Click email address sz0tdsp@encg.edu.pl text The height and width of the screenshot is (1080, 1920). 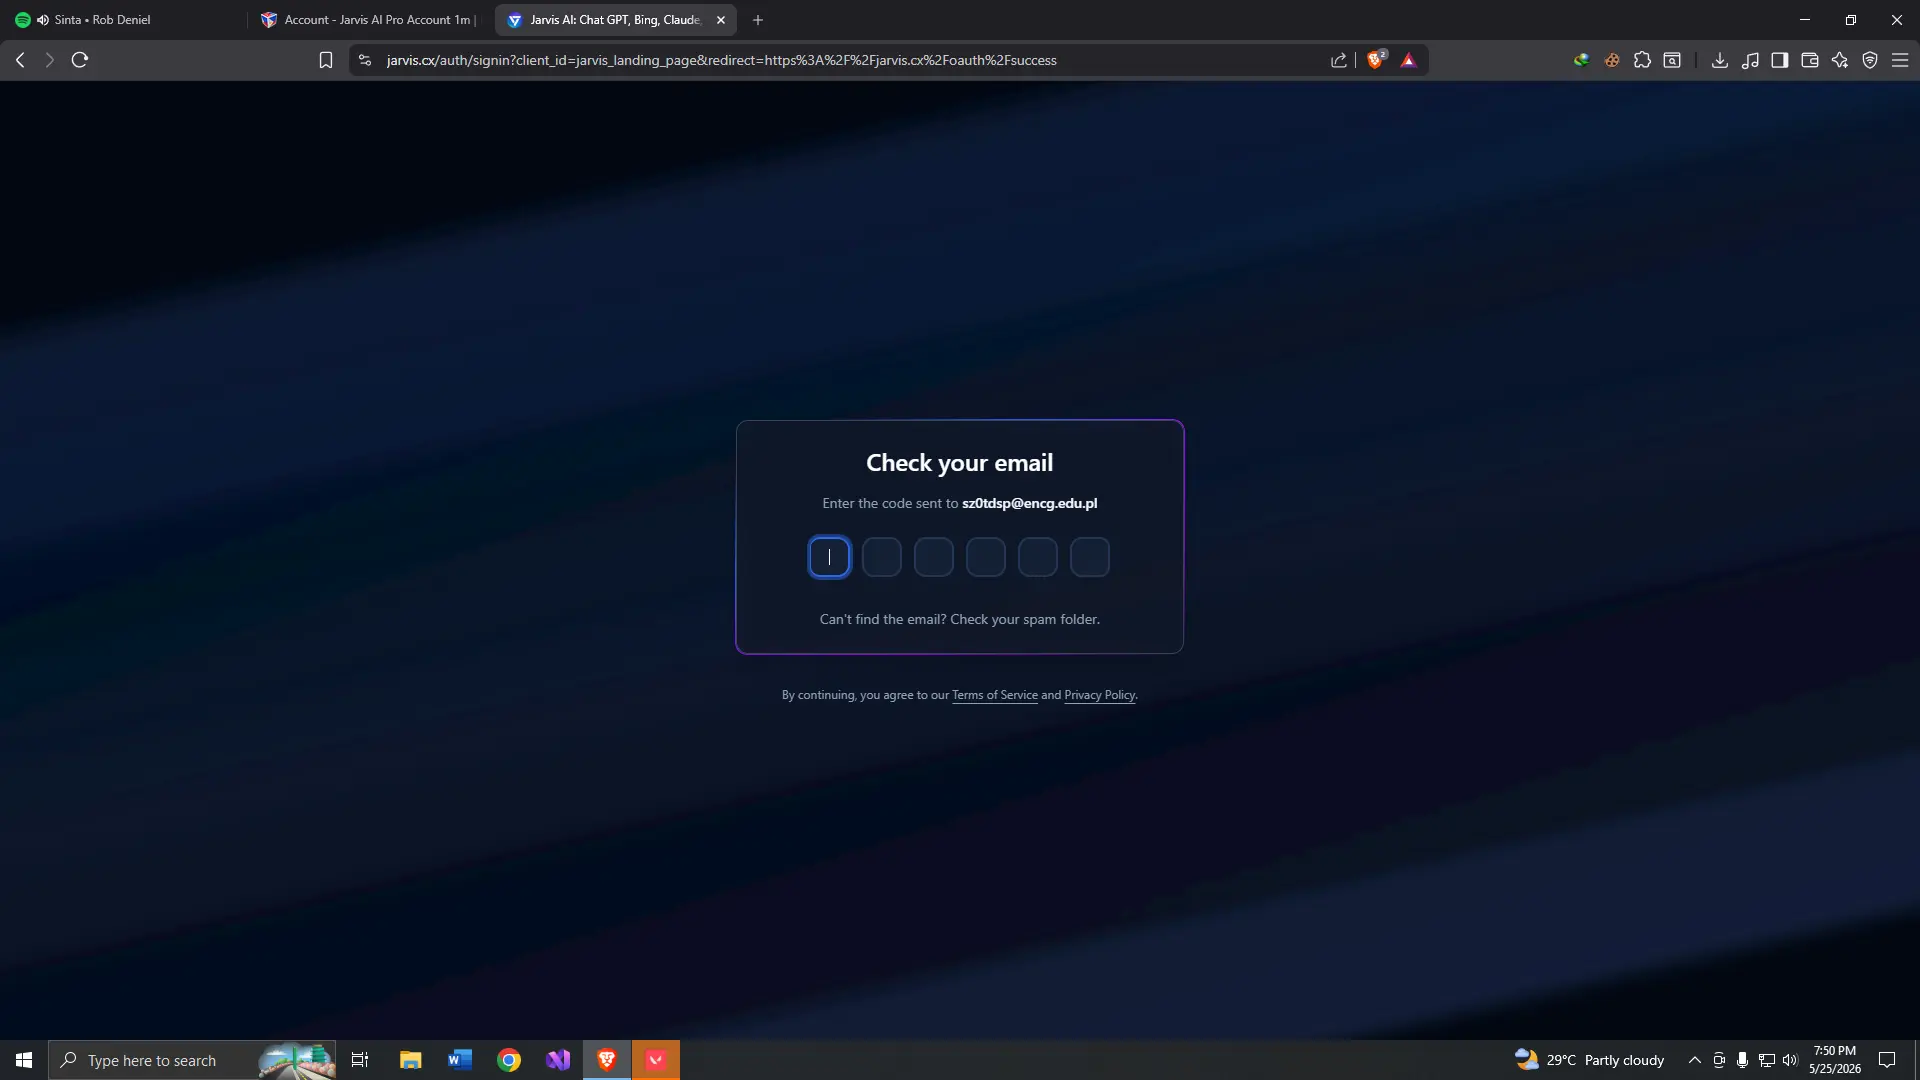1029,503
